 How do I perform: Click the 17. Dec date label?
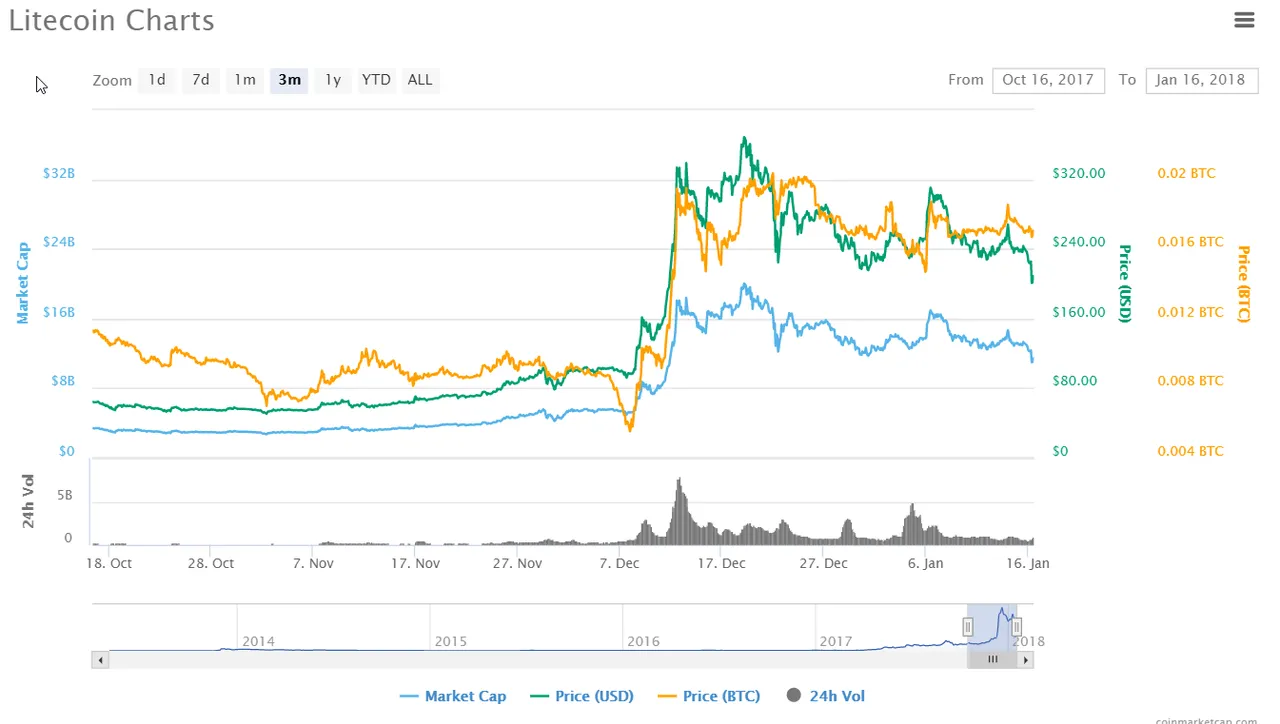tap(721, 563)
